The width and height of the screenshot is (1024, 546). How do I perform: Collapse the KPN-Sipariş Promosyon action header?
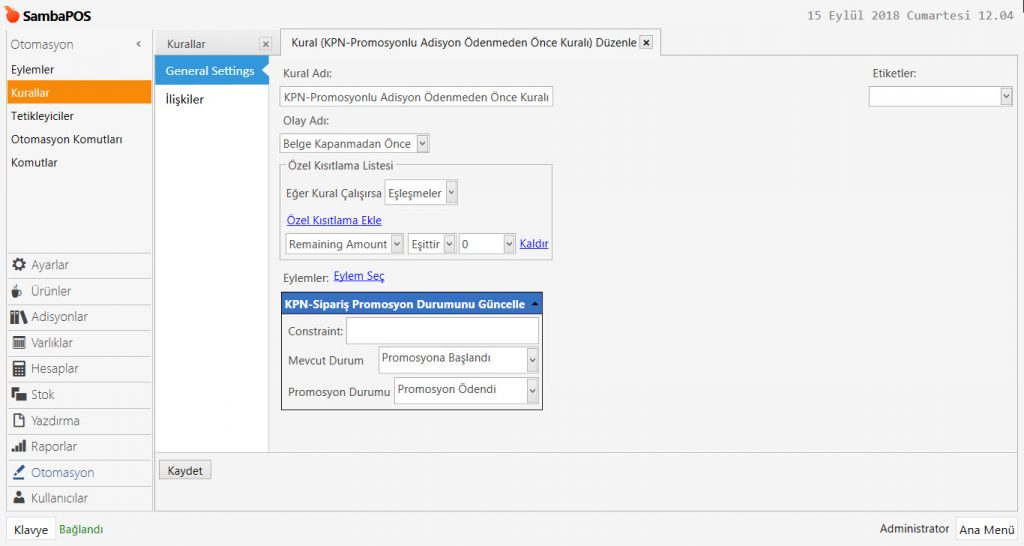pos(535,304)
